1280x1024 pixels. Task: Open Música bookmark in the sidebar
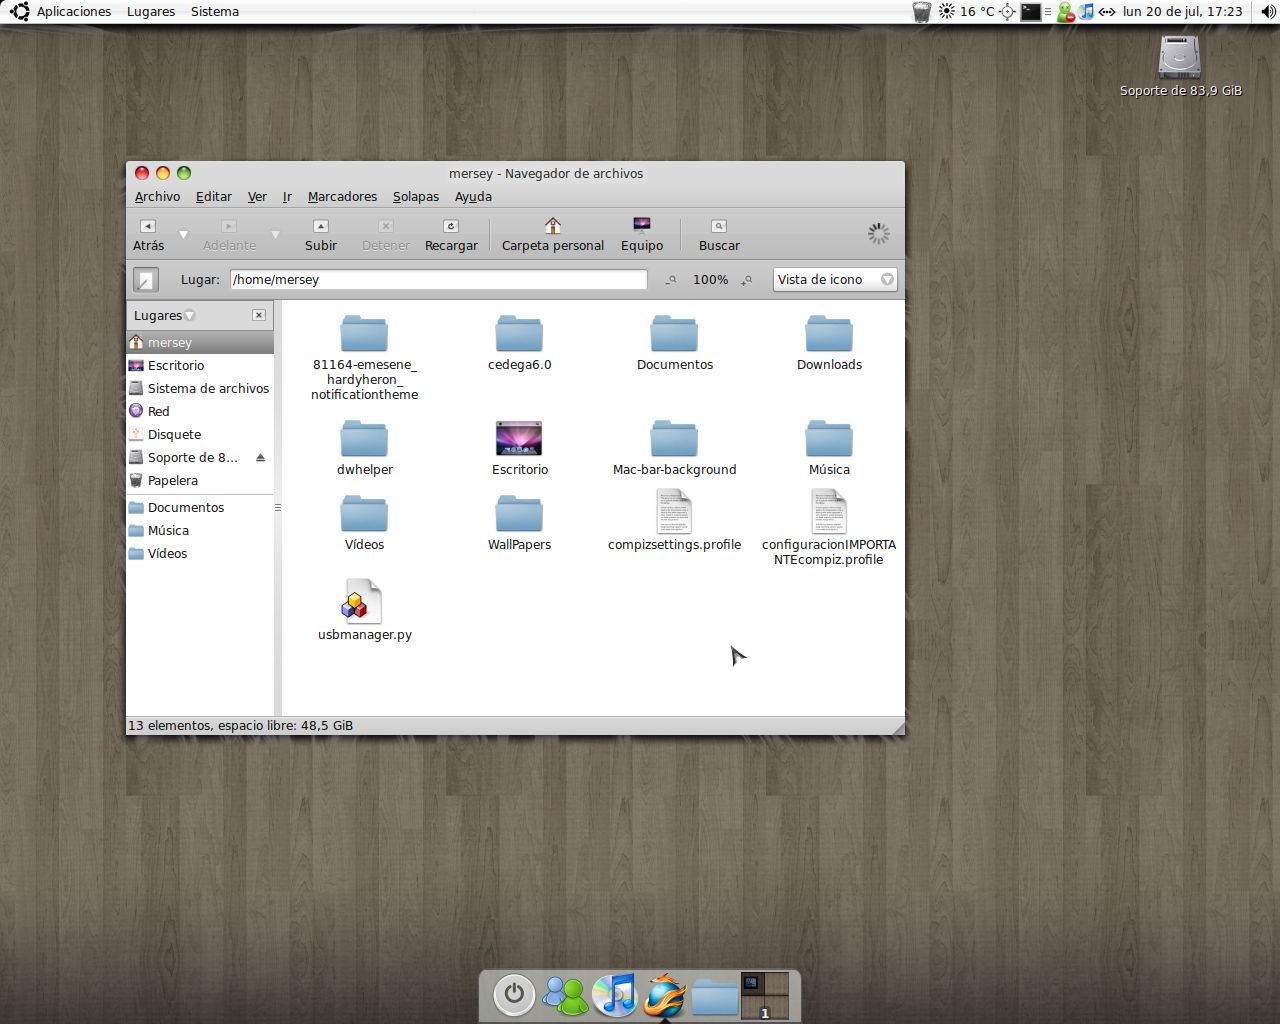200,530
